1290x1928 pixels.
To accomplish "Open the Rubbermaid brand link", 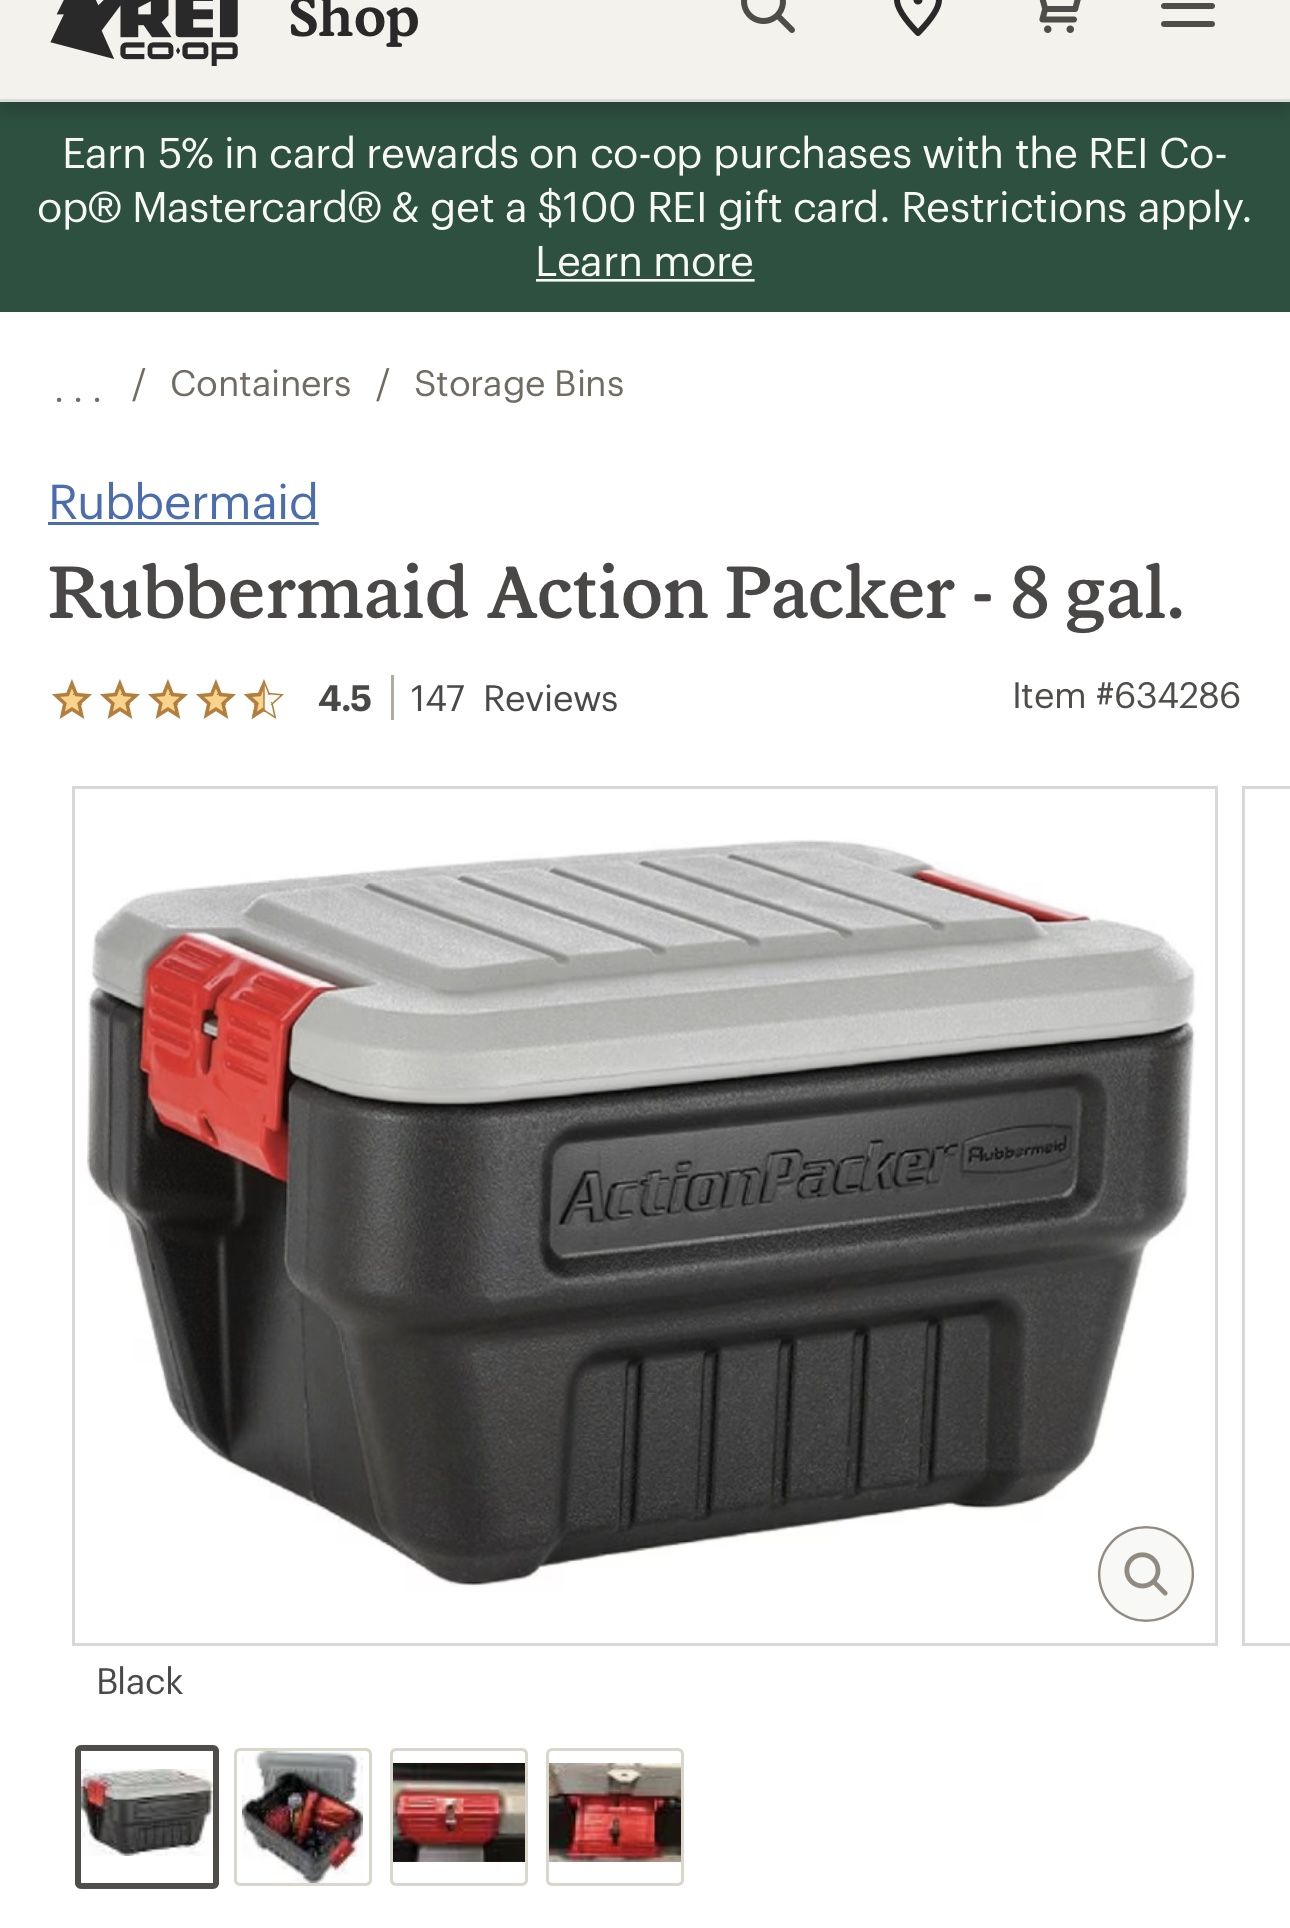I will [x=184, y=502].
